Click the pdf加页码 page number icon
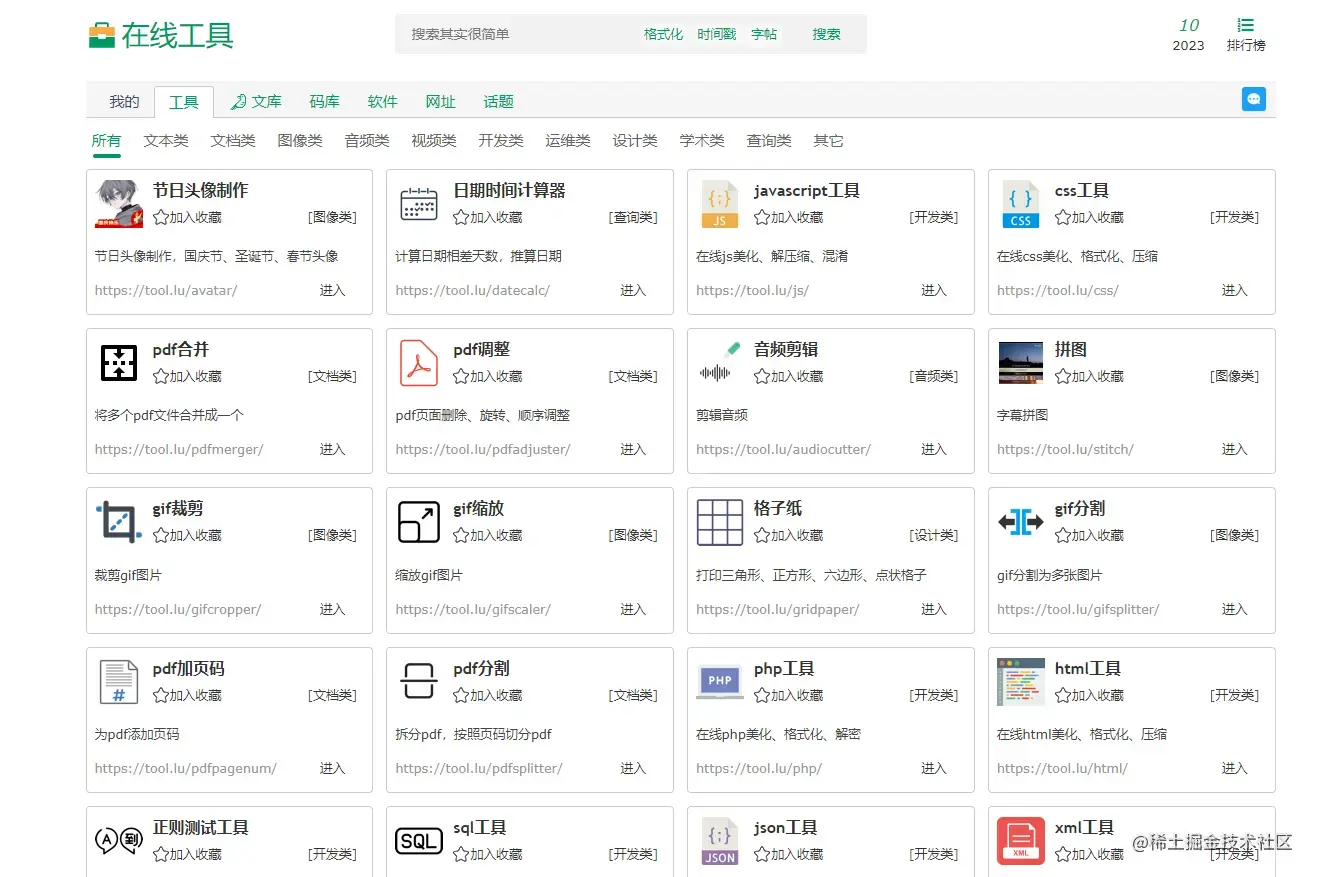 click(119, 682)
